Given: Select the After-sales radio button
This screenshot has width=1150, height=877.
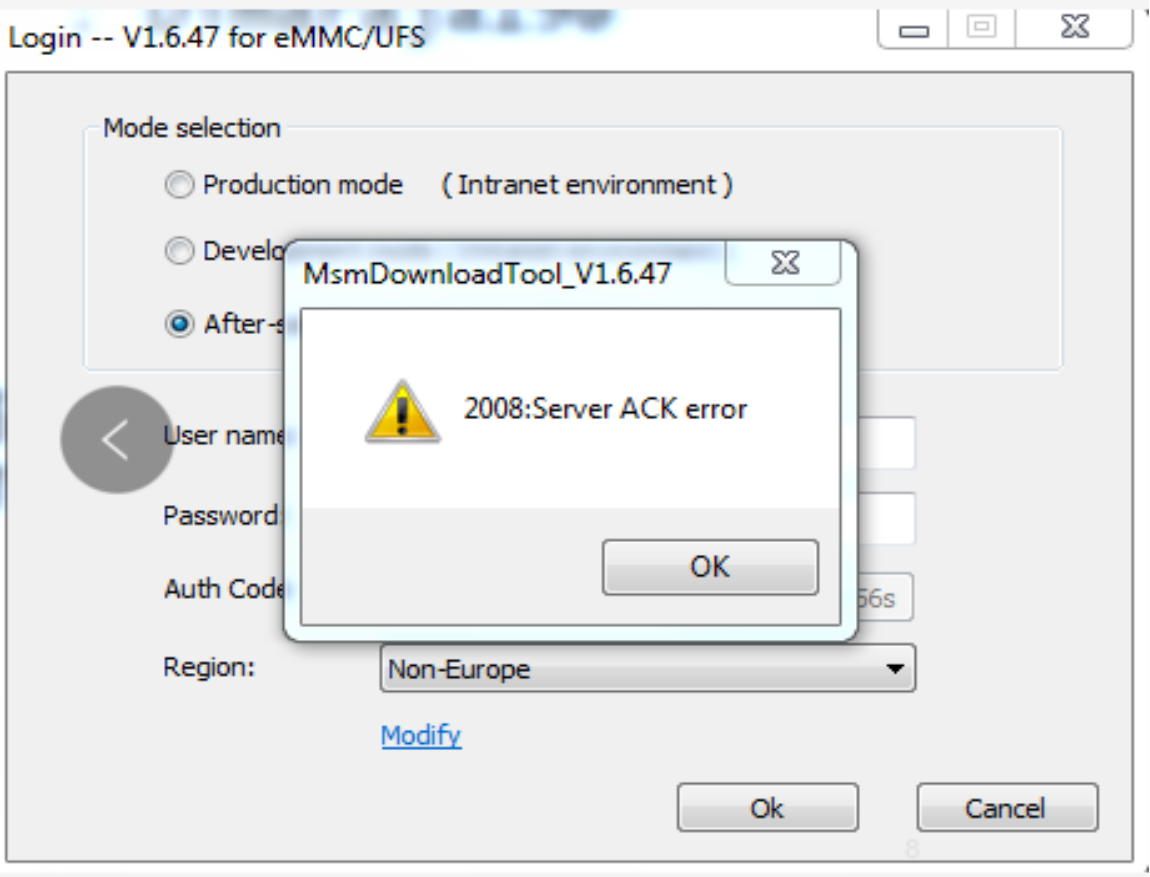Looking at the screenshot, I should 179,325.
